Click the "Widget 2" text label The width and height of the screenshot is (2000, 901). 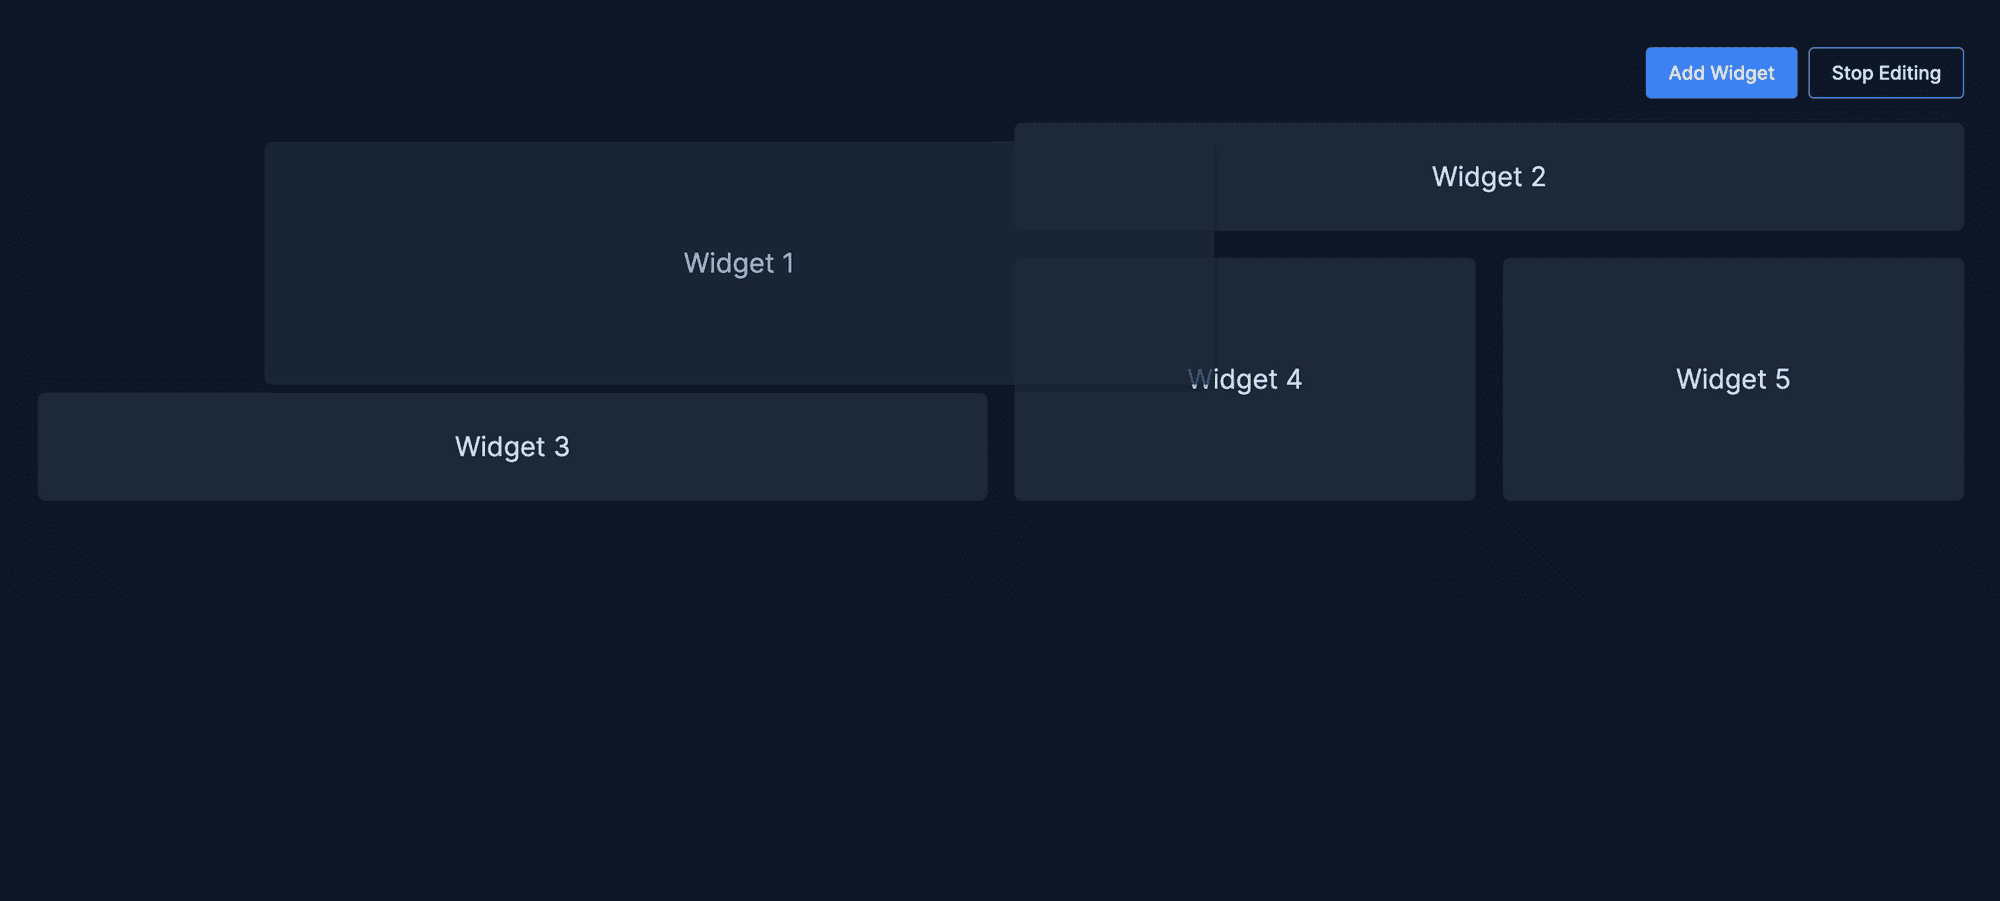coord(1489,177)
